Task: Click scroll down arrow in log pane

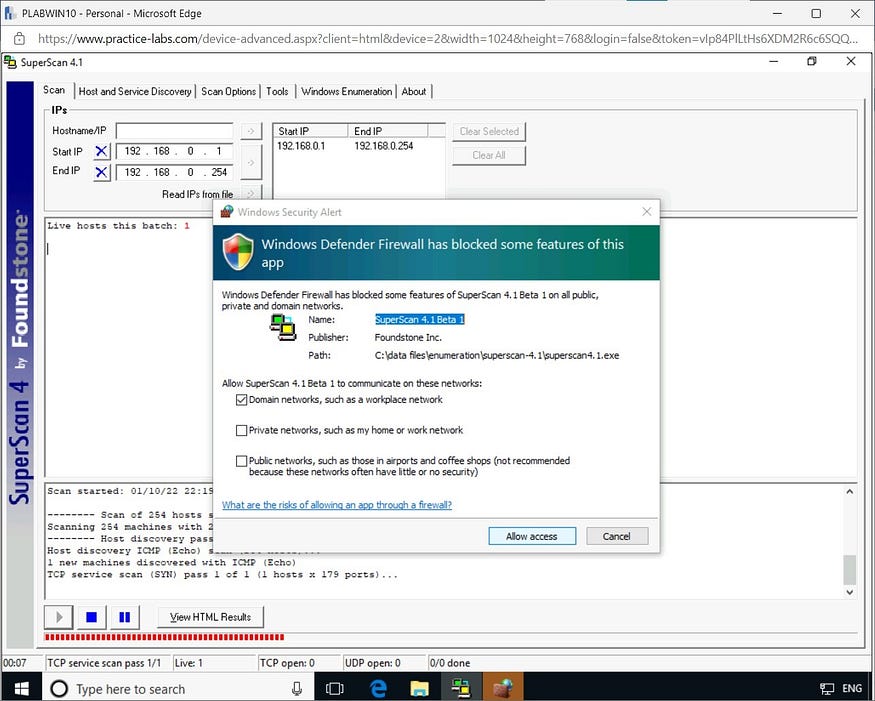Action: tap(849, 592)
